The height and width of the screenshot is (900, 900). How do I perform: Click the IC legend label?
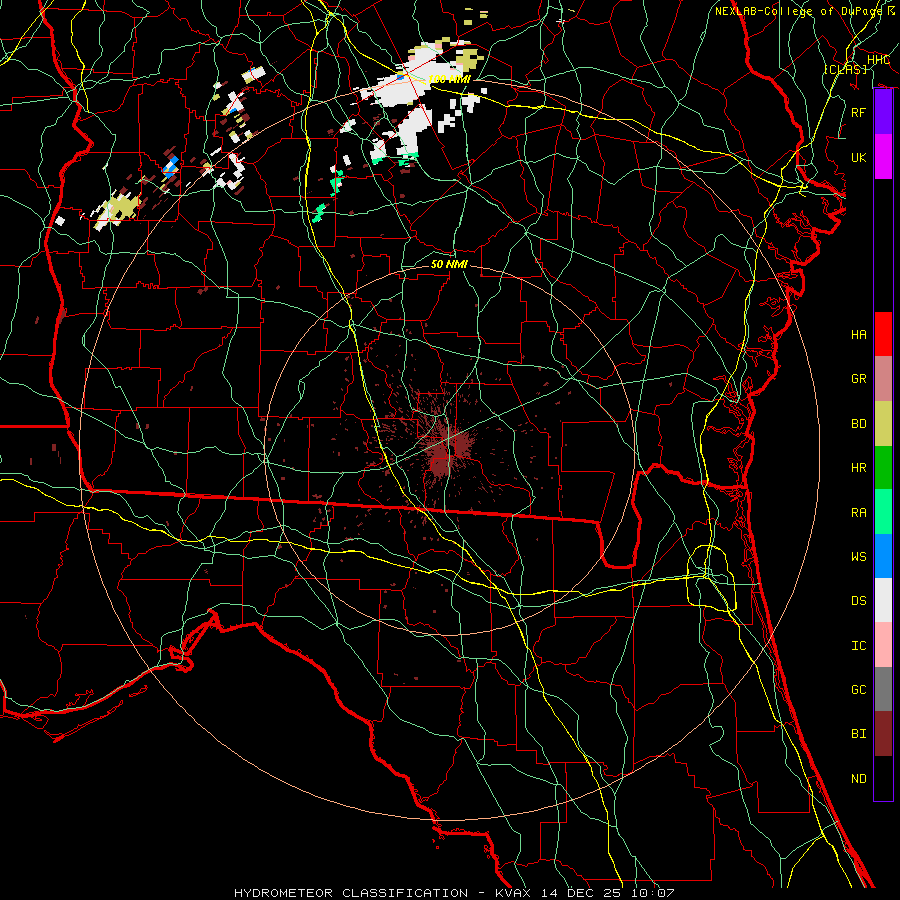click(859, 646)
